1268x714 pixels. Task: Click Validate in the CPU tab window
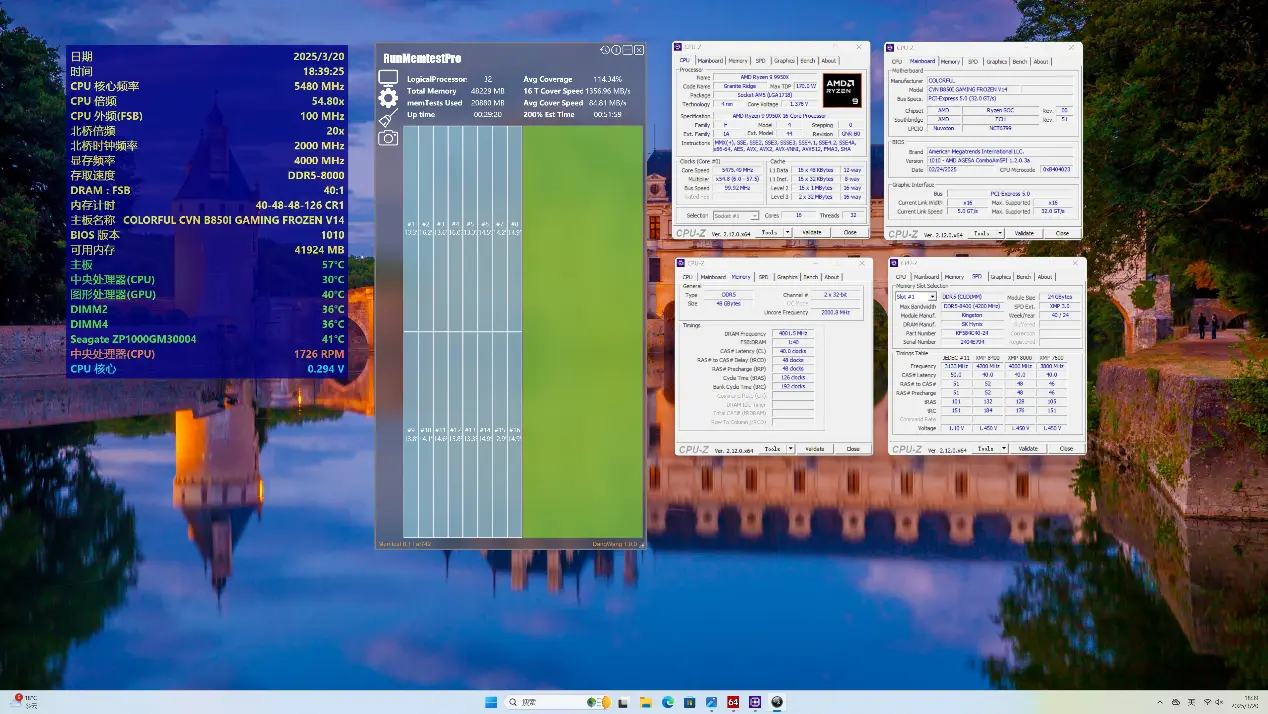pos(812,232)
